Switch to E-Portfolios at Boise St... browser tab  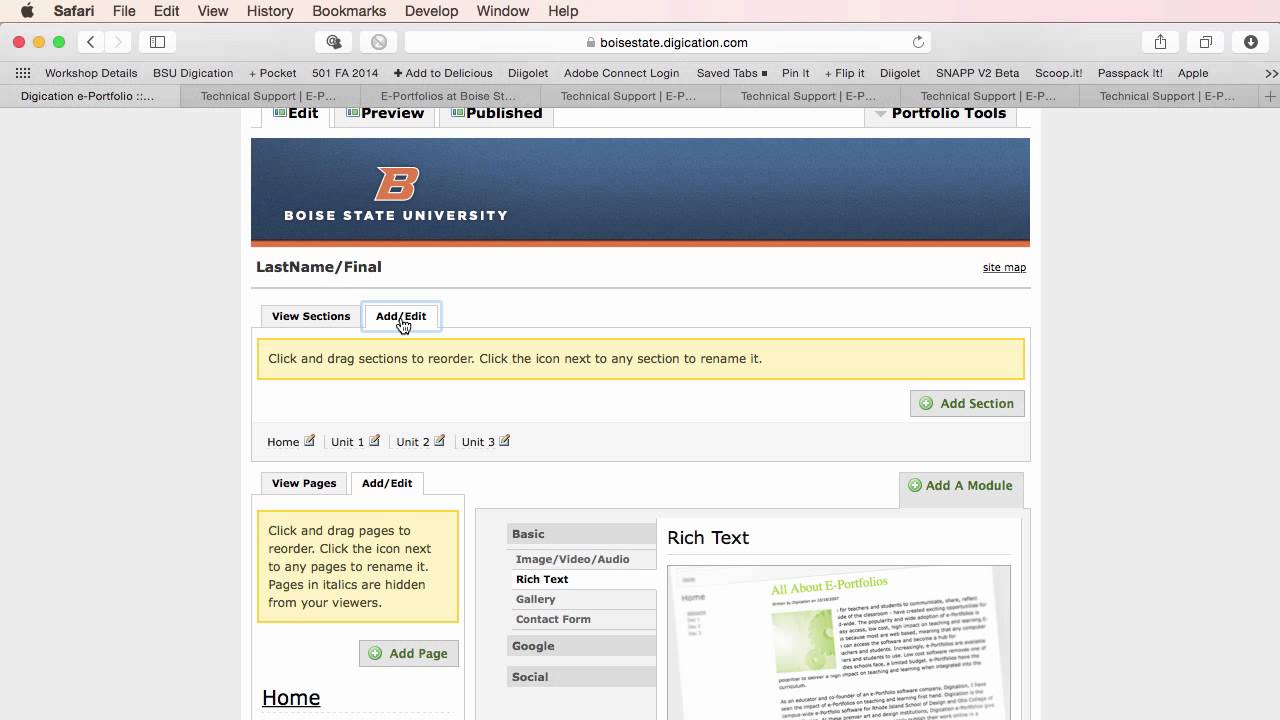449,96
